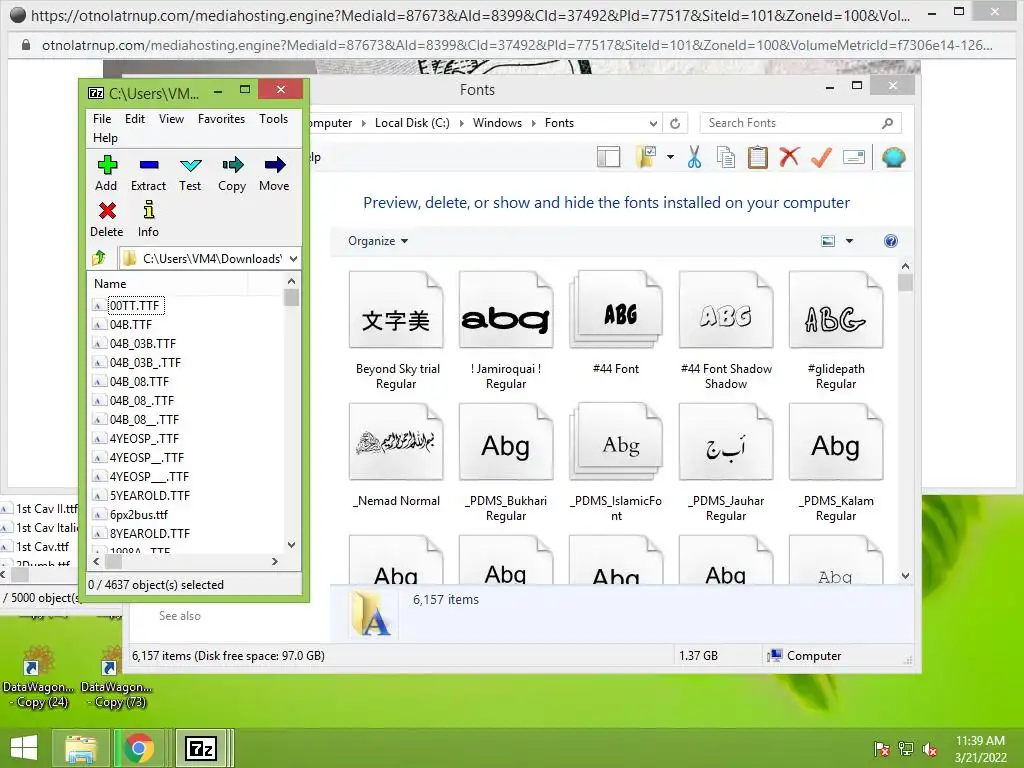Expand the Fonts address bar history dropdown

[x=652, y=123]
